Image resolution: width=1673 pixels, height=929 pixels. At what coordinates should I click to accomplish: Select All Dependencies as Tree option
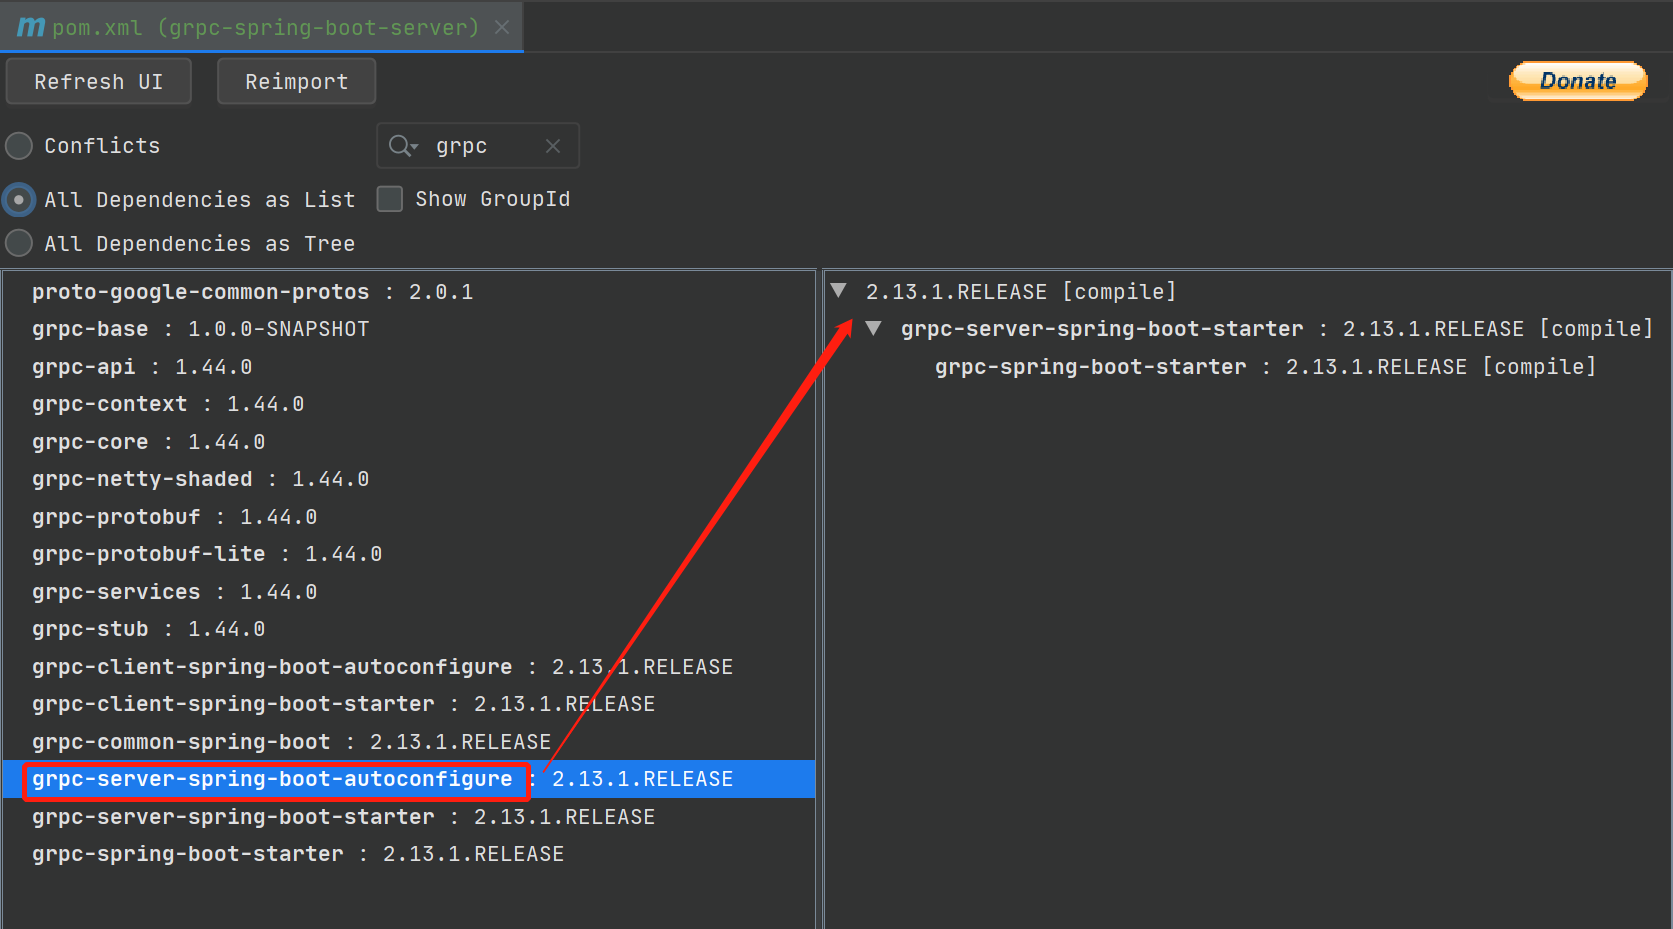[x=19, y=243]
